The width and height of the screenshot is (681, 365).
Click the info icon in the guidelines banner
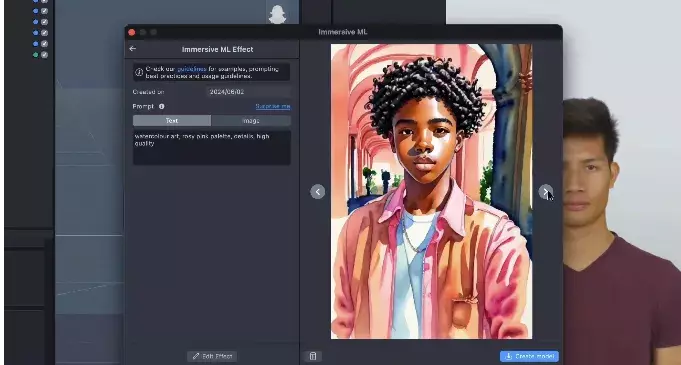(x=139, y=73)
